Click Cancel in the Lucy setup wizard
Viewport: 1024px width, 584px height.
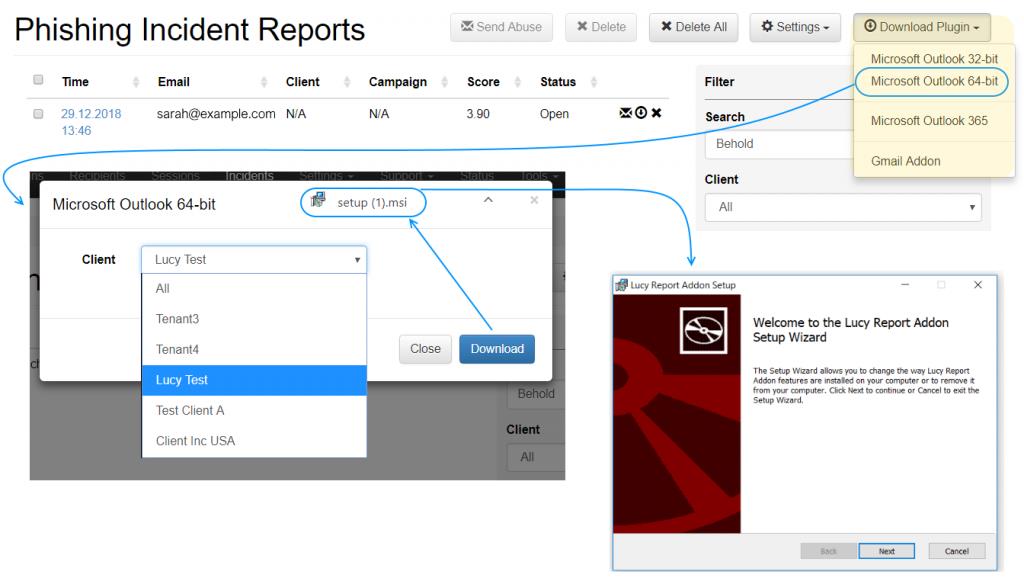point(956,551)
